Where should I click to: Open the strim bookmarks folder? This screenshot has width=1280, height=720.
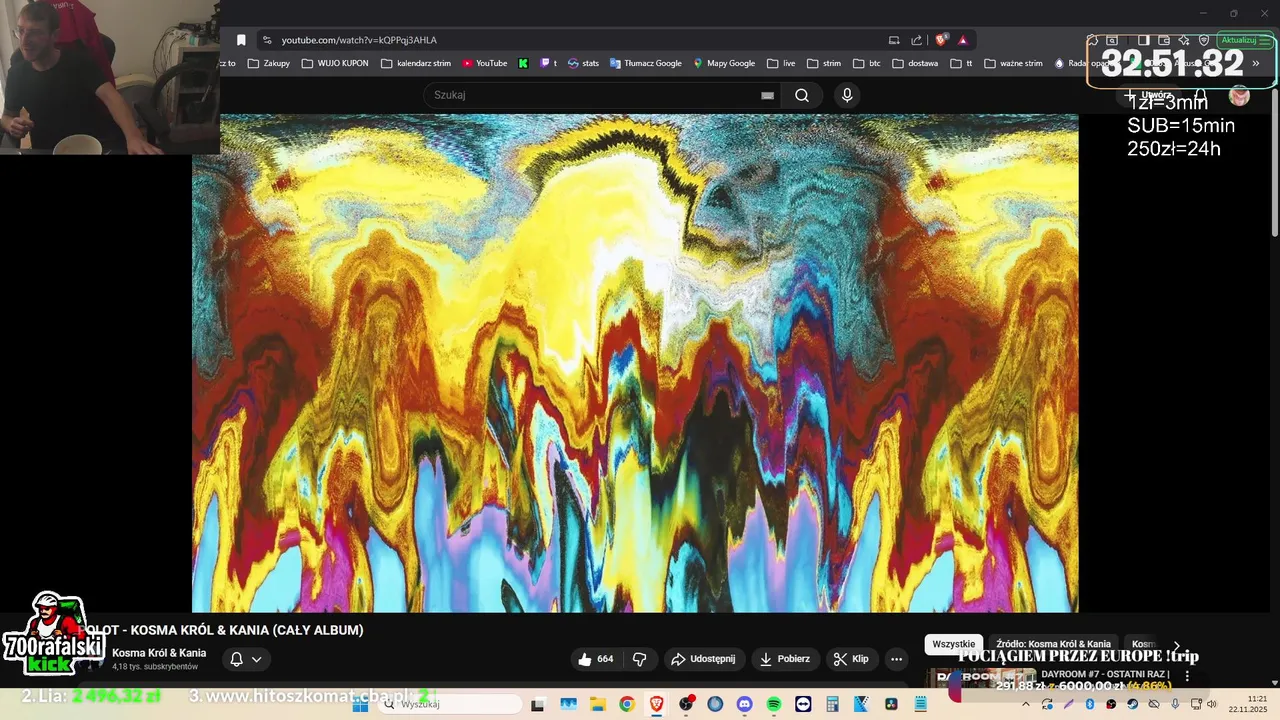pos(824,63)
